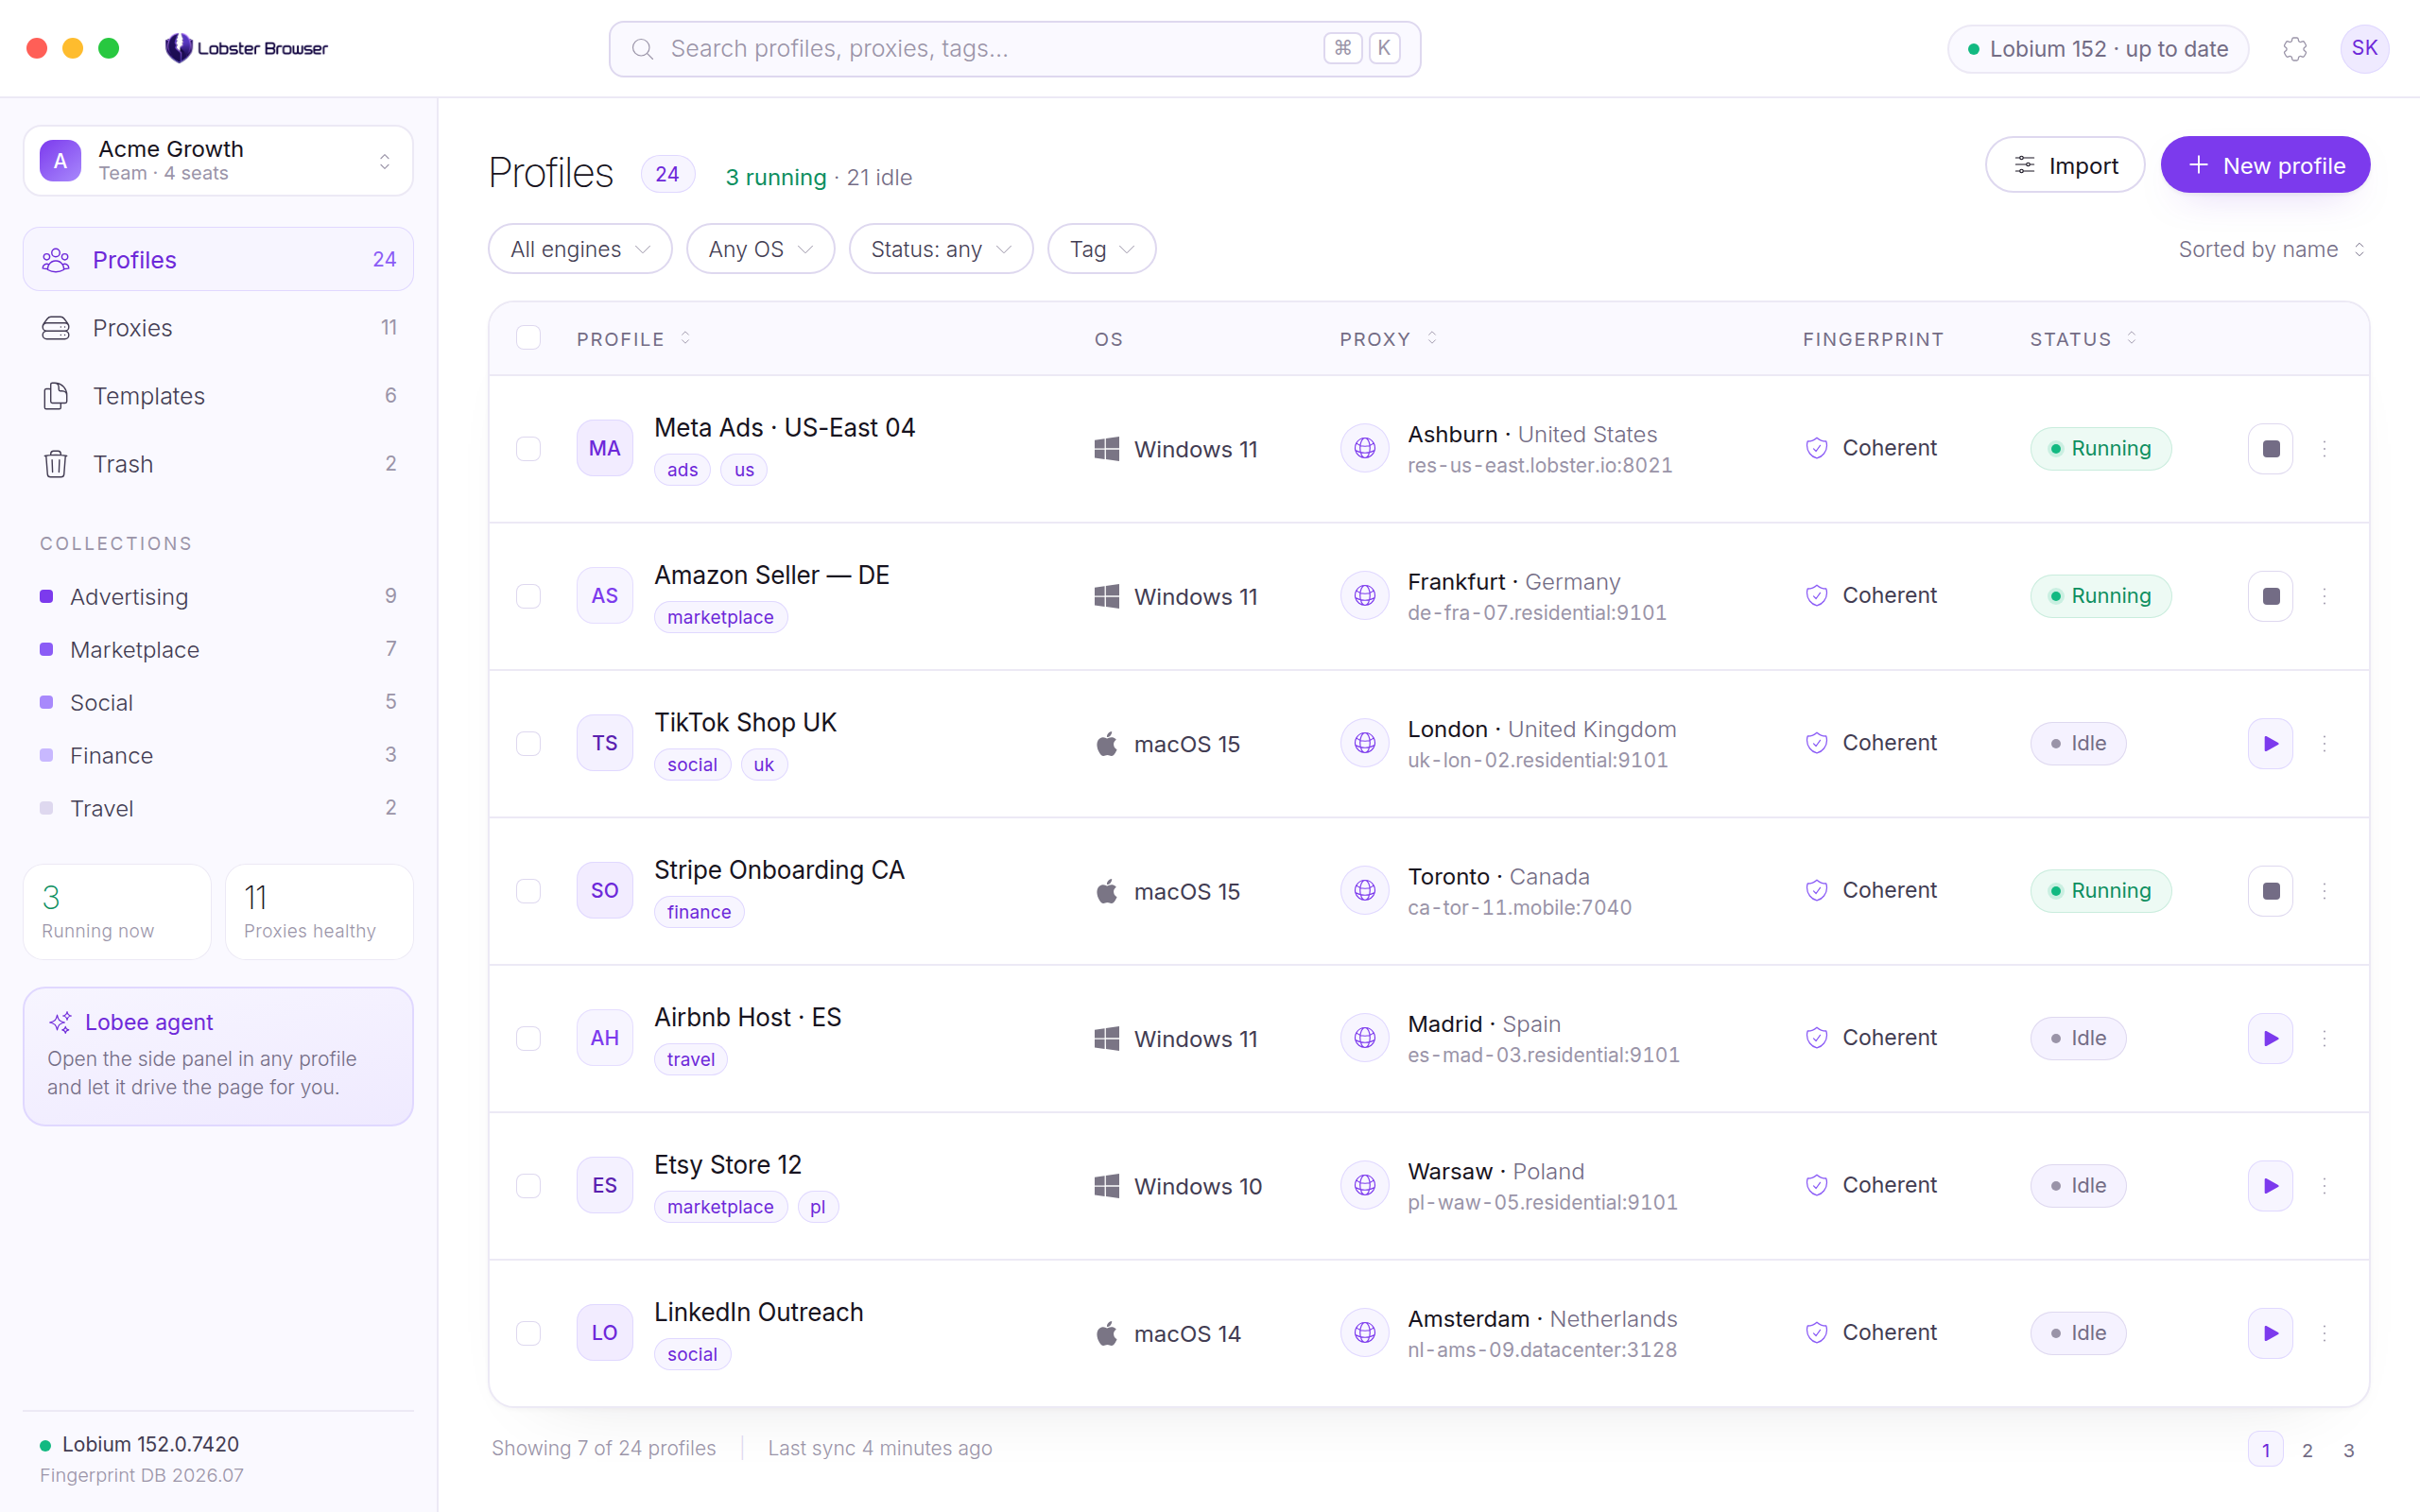
Task: Open more options for Amazon Seller — DE
Action: (2324, 596)
